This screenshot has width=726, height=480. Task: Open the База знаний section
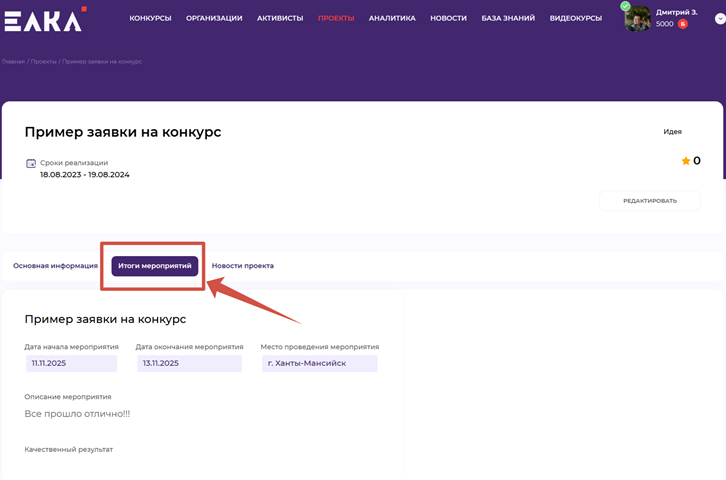[508, 18]
